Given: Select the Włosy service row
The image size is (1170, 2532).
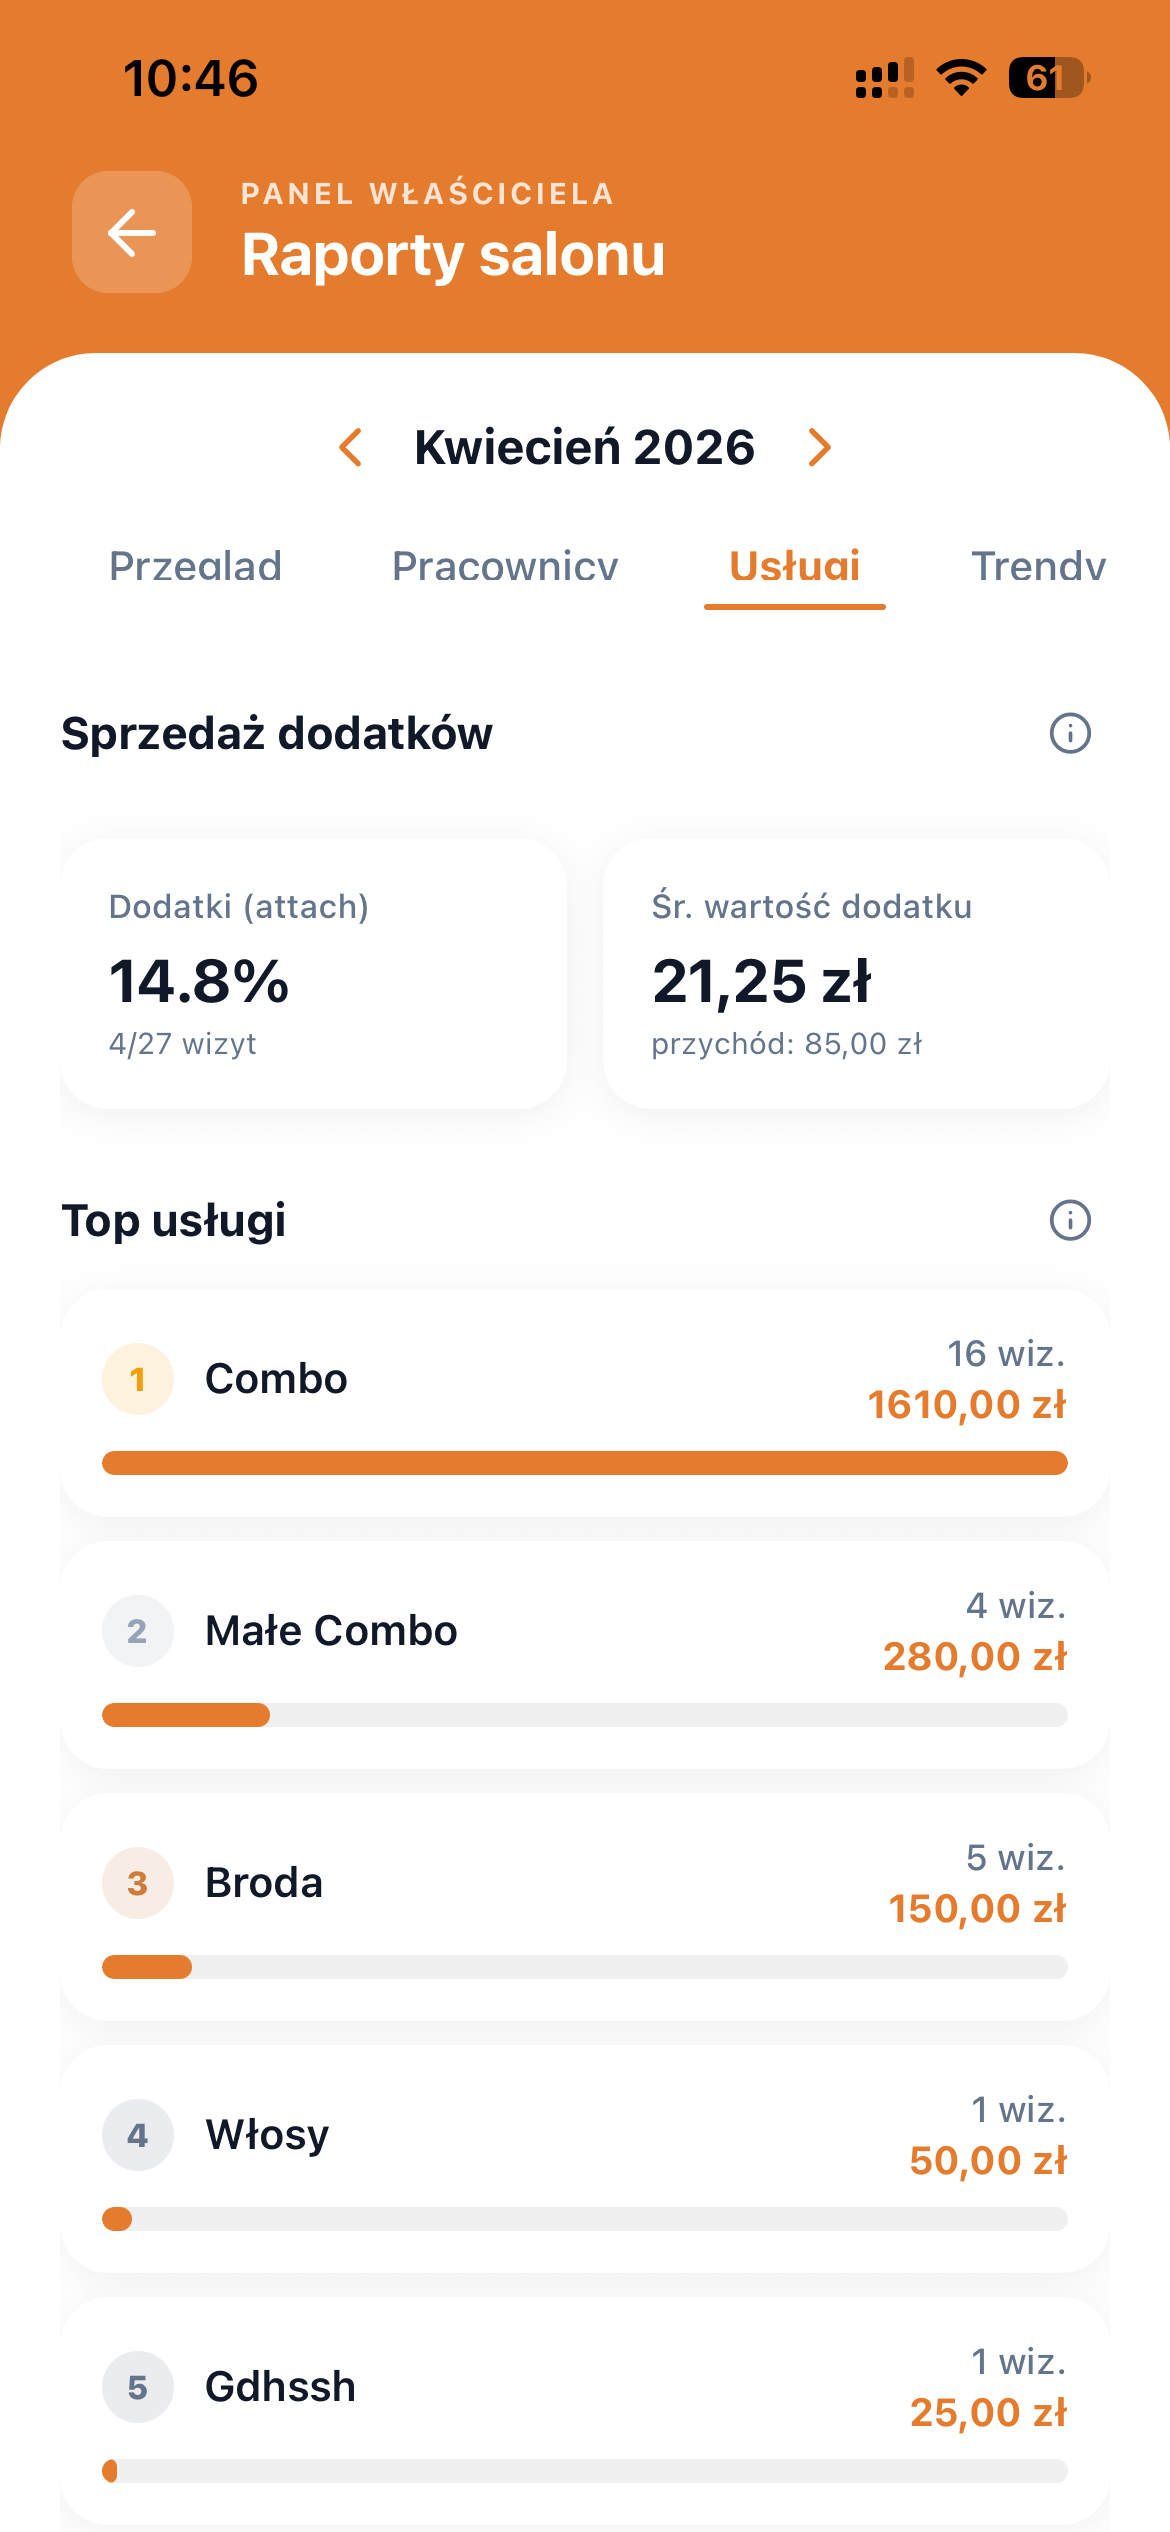Looking at the screenshot, I should tap(585, 2158).
